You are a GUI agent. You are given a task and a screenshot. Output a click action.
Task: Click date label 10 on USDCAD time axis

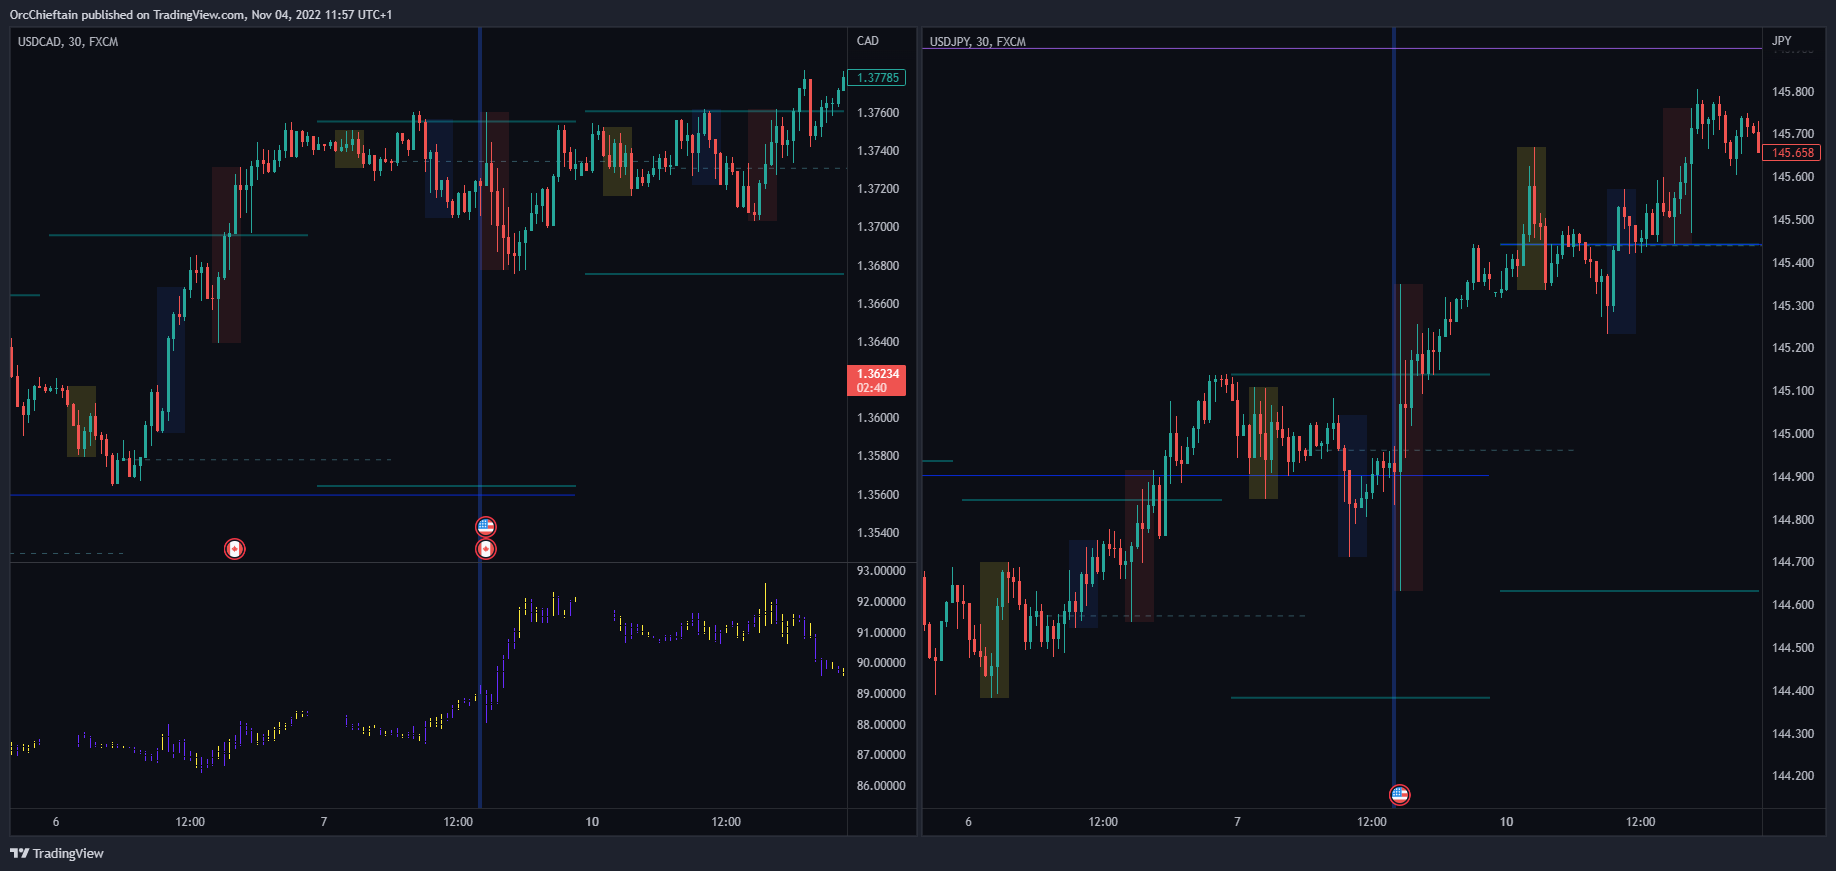(592, 822)
